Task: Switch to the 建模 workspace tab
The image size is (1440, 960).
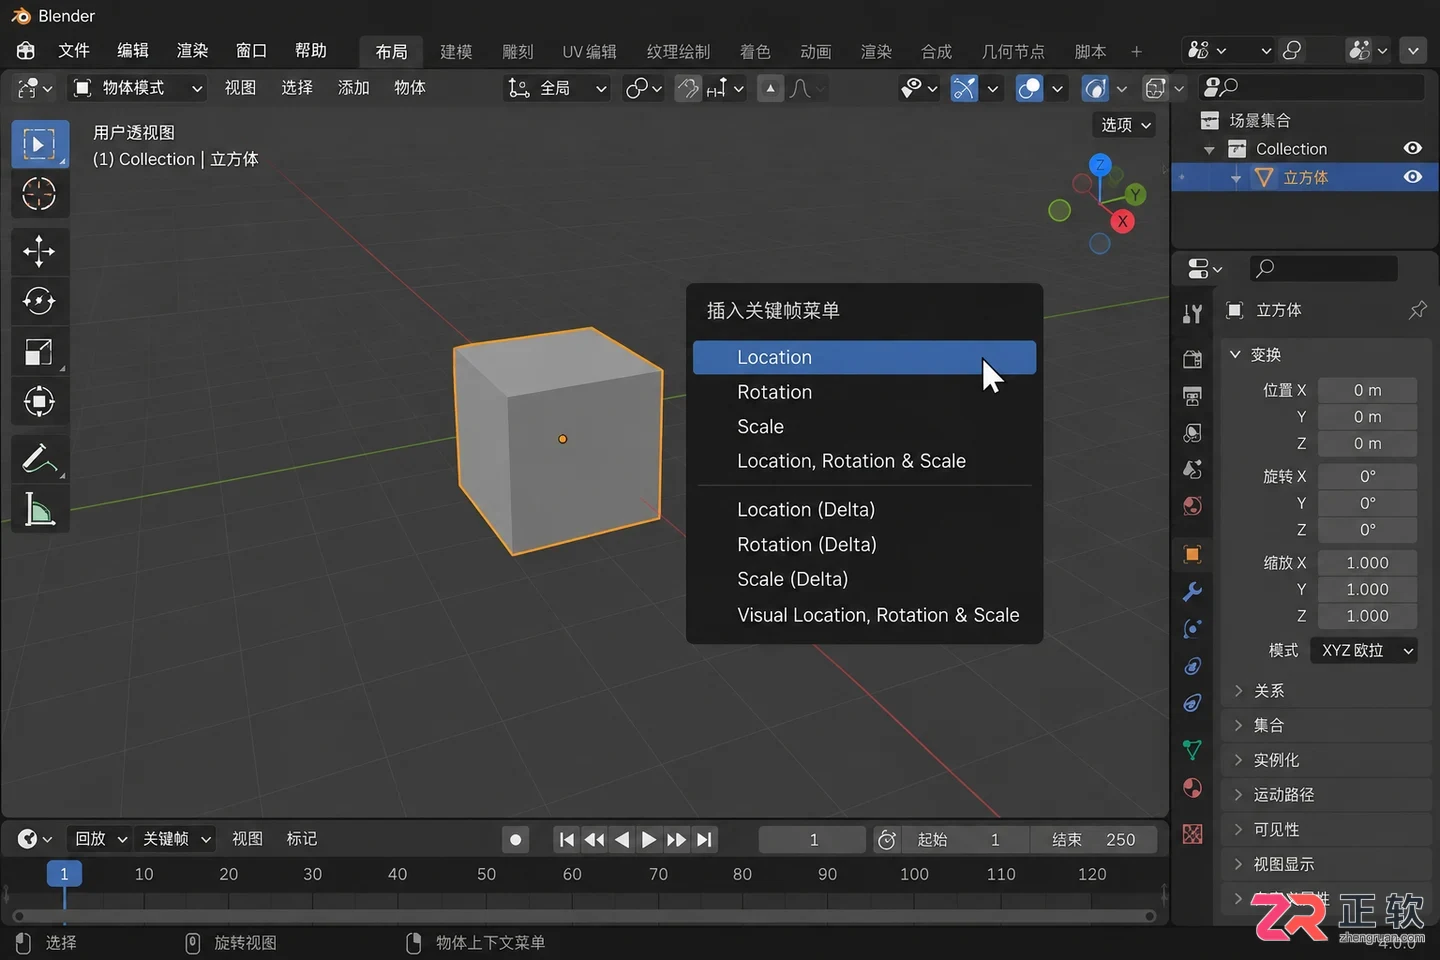Action: pos(456,51)
